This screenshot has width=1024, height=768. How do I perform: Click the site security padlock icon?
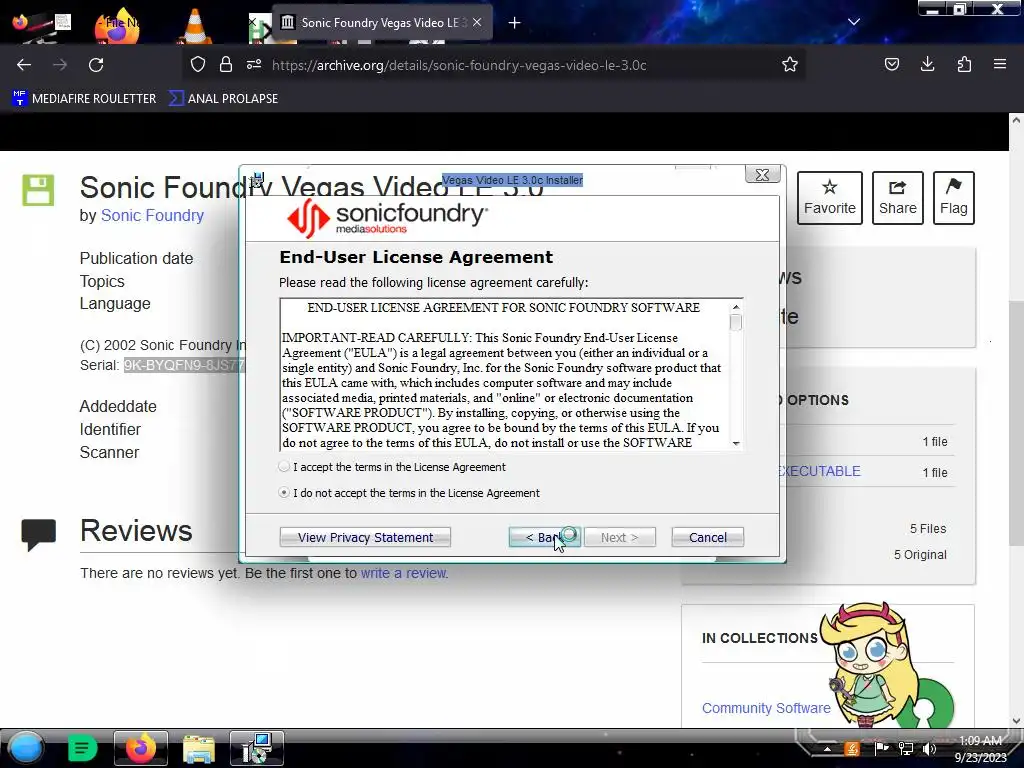pos(226,65)
